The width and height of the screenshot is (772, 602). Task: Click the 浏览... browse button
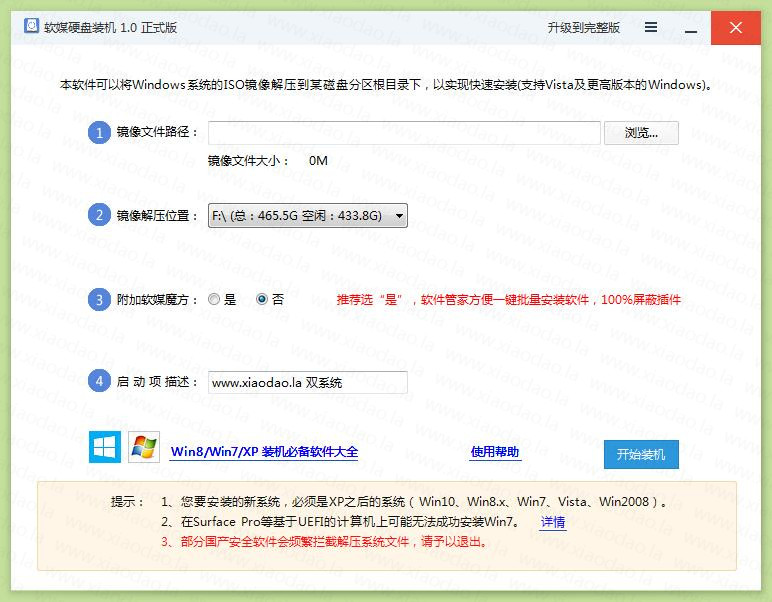tap(641, 133)
